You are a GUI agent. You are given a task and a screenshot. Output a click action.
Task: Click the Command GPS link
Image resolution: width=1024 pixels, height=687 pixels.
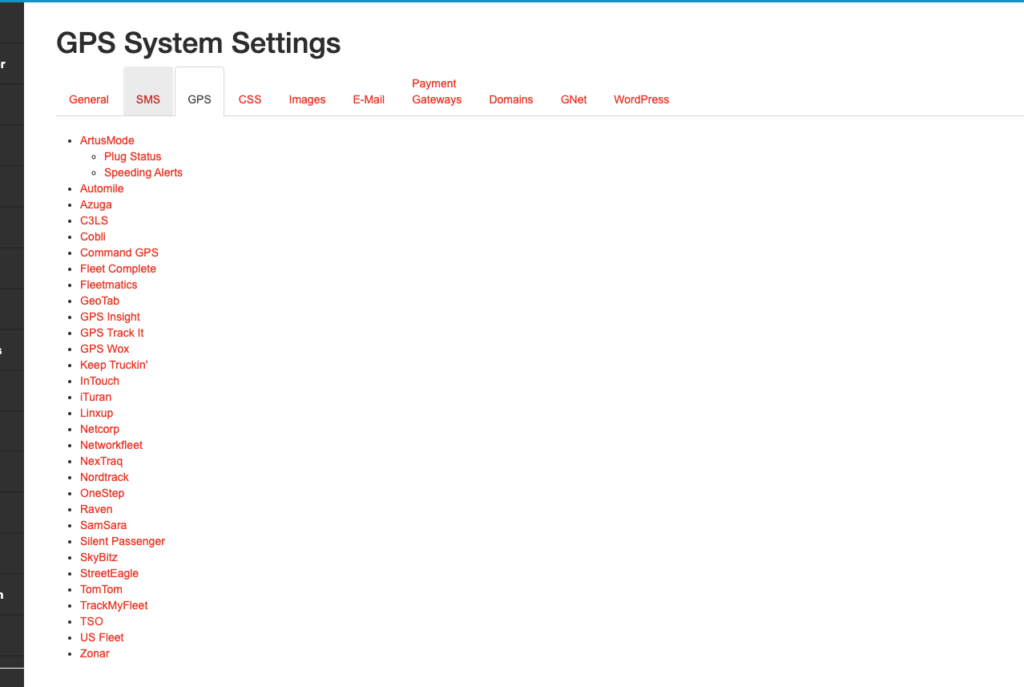(x=119, y=253)
